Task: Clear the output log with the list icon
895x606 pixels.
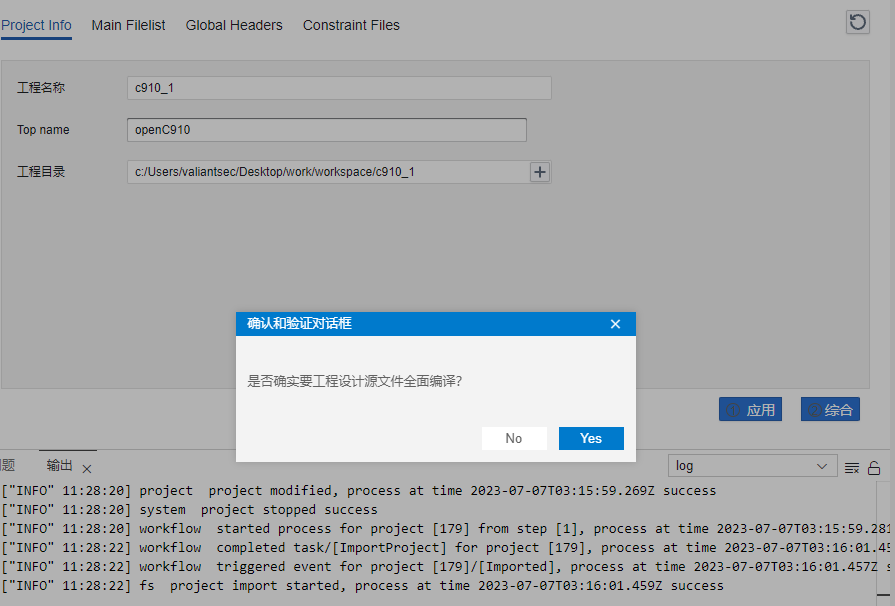Action: [852, 467]
